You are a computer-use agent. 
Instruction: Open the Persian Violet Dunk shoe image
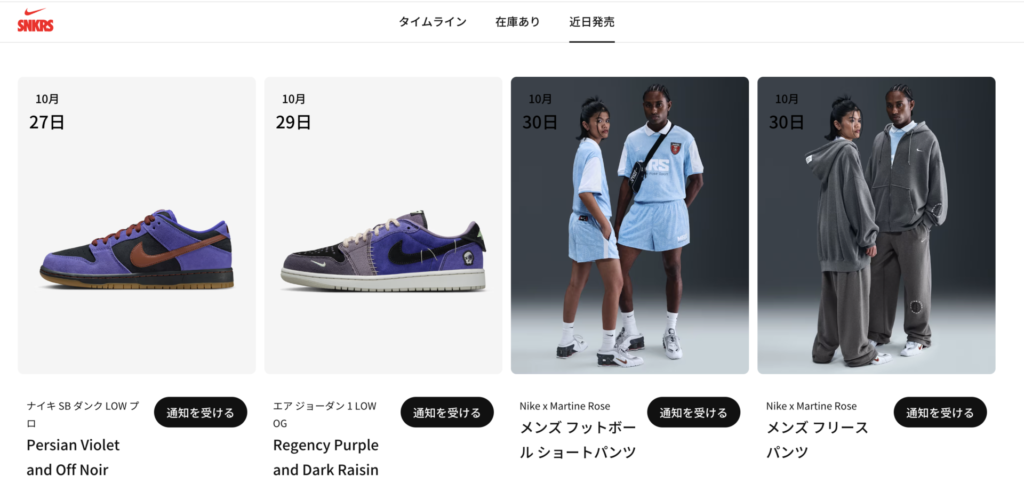pos(136,225)
